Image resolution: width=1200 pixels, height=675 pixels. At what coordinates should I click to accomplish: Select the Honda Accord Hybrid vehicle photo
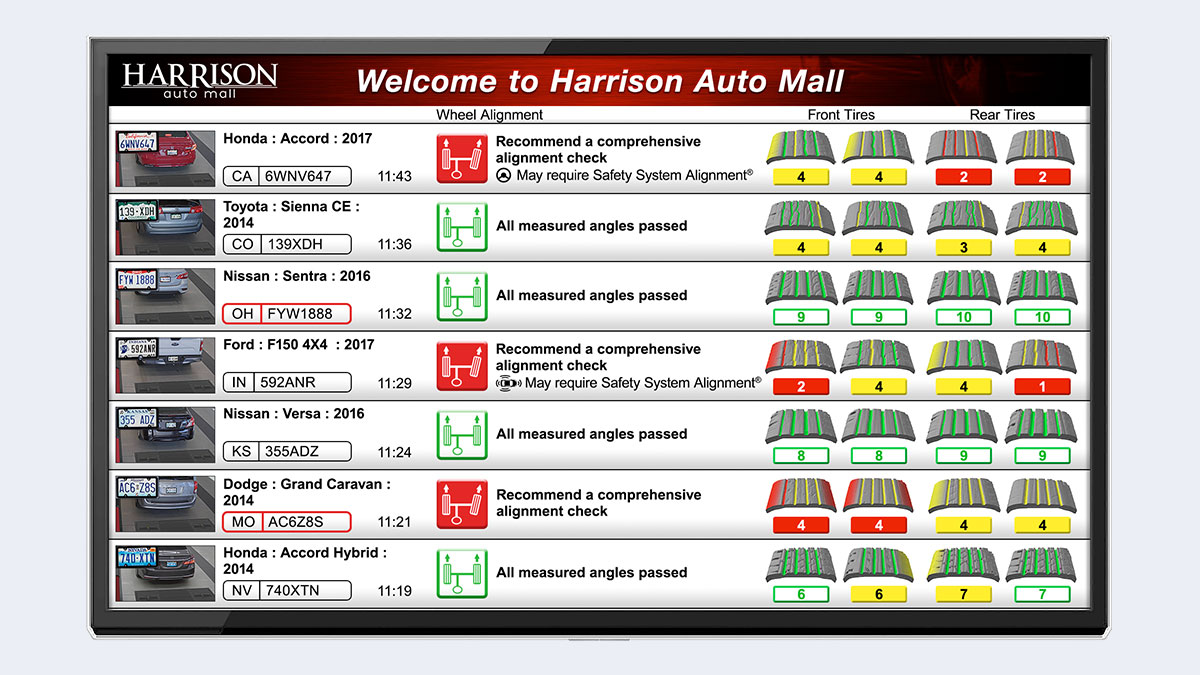coord(165,573)
